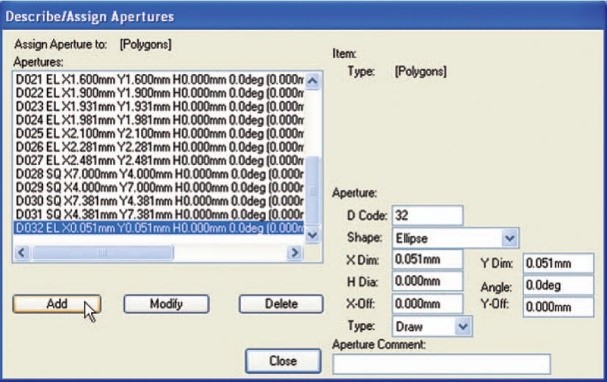Click the H Dia input field
The image size is (607, 382).
pos(427,281)
